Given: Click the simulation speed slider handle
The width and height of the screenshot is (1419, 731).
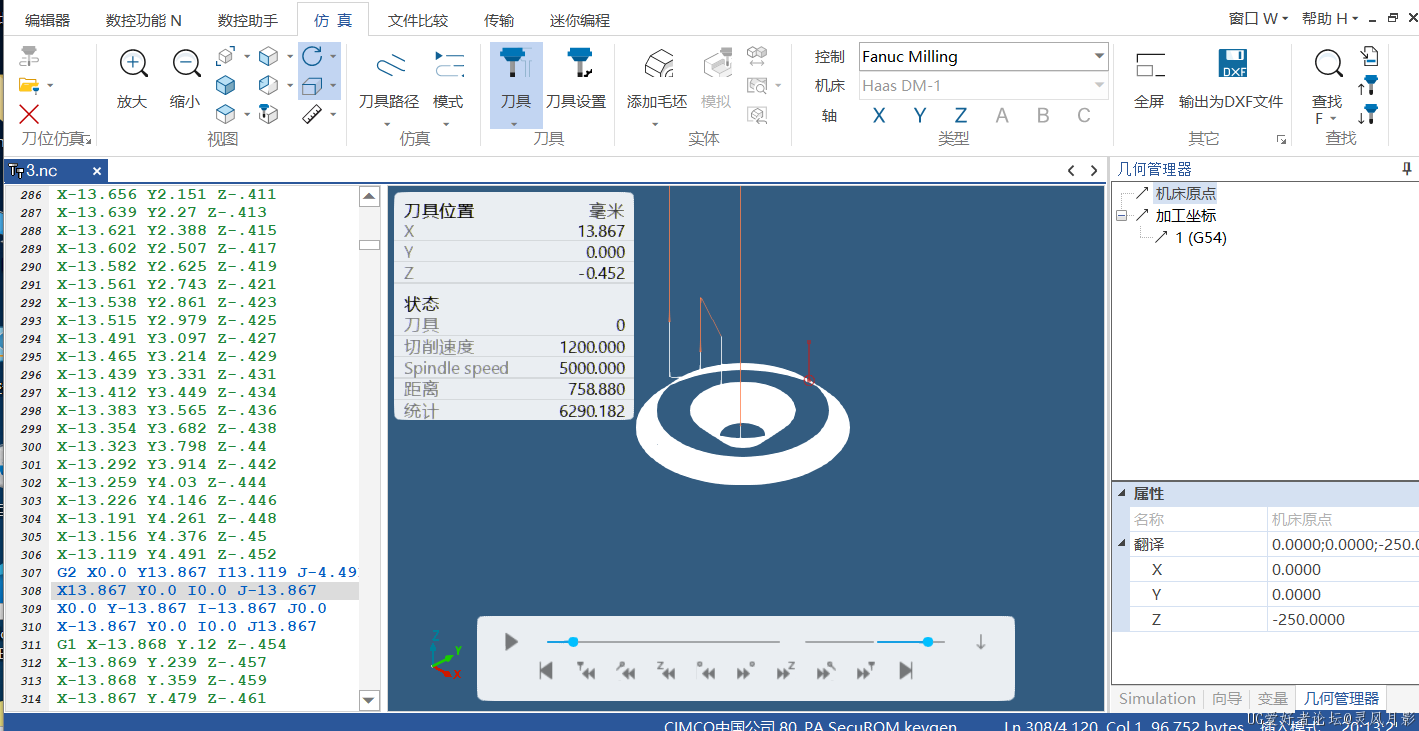Looking at the screenshot, I should click(928, 642).
